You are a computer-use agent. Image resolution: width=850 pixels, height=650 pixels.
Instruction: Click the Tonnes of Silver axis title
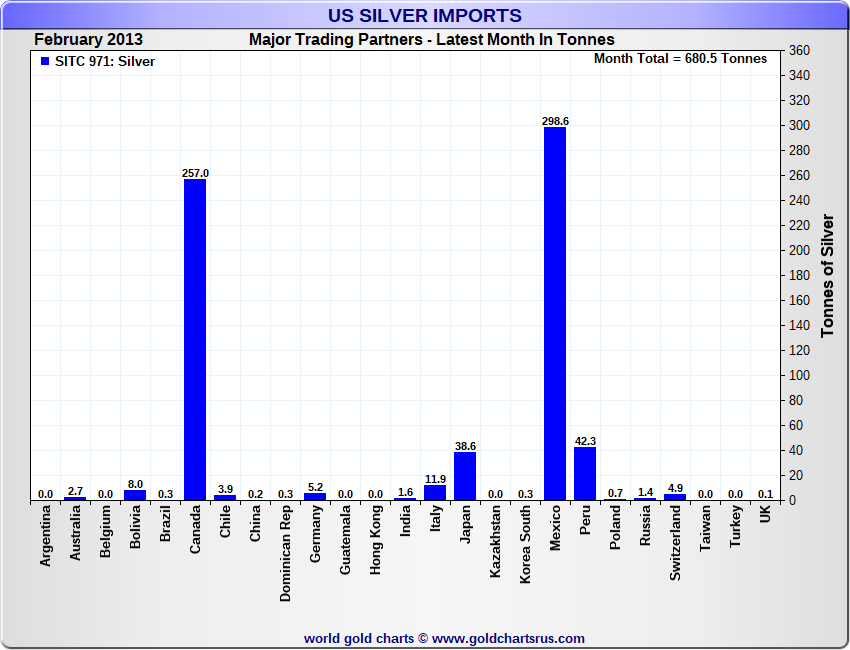827,275
